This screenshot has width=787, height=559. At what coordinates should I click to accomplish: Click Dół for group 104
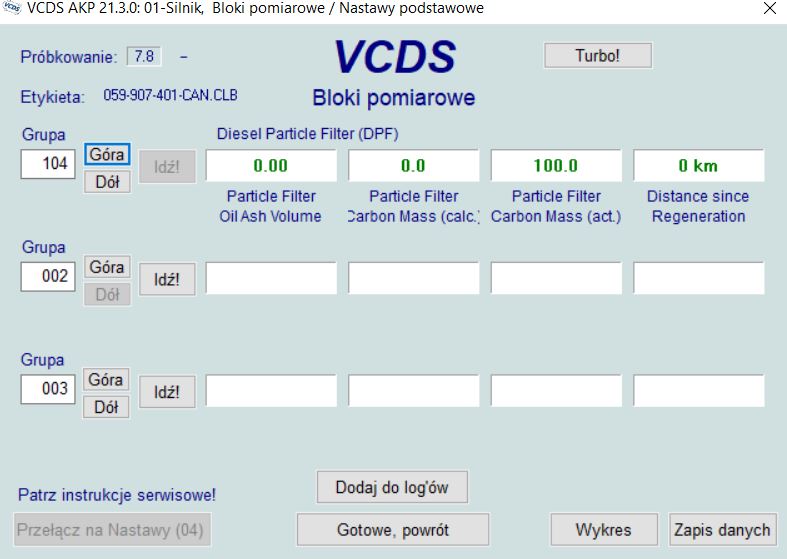pos(107,182)
